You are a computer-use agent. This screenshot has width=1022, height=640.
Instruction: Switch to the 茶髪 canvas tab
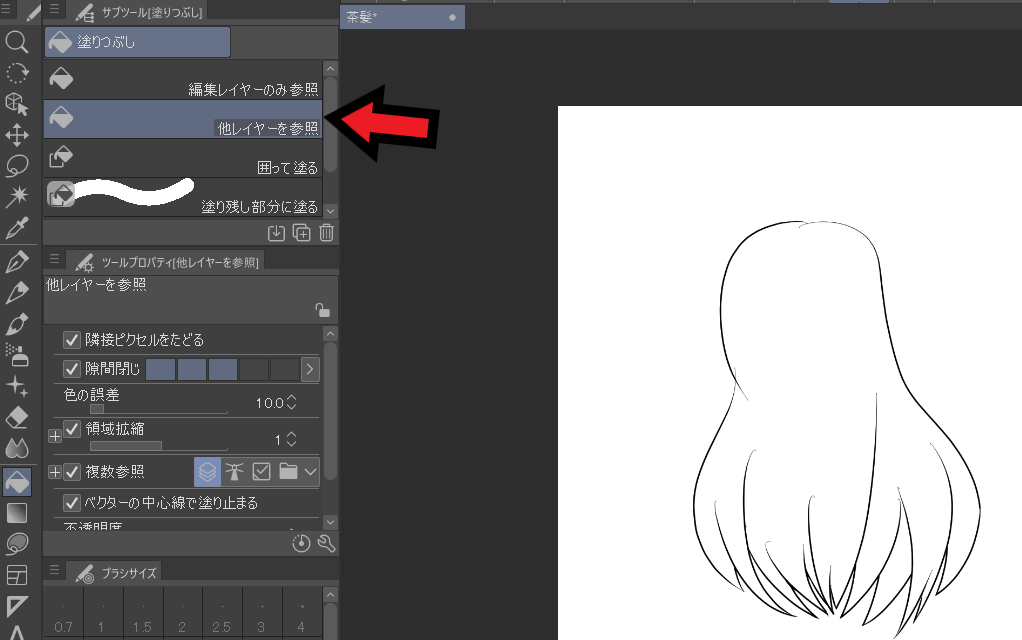pyautogui.click(x=401, y=17)
